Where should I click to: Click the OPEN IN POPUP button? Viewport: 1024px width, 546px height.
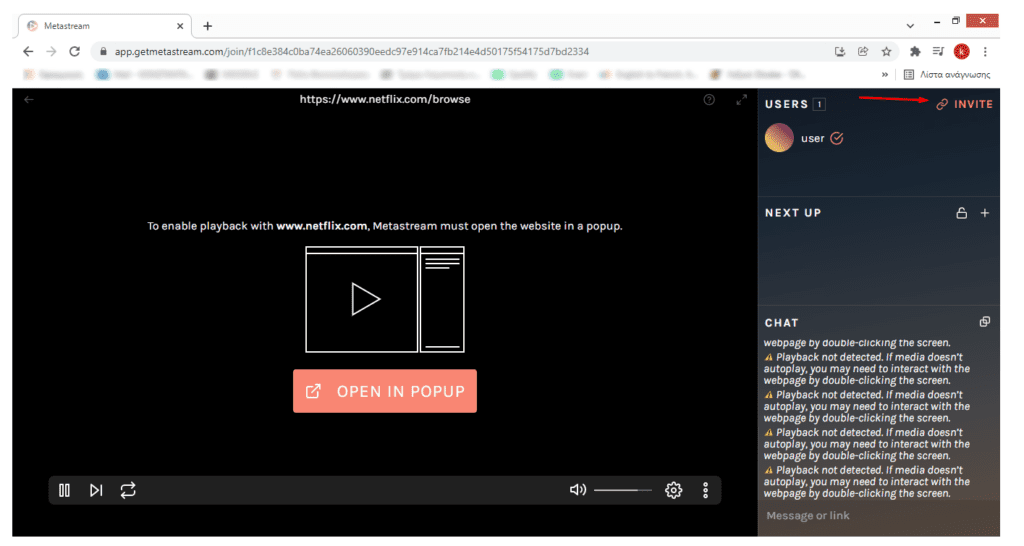tap(385, 391)
